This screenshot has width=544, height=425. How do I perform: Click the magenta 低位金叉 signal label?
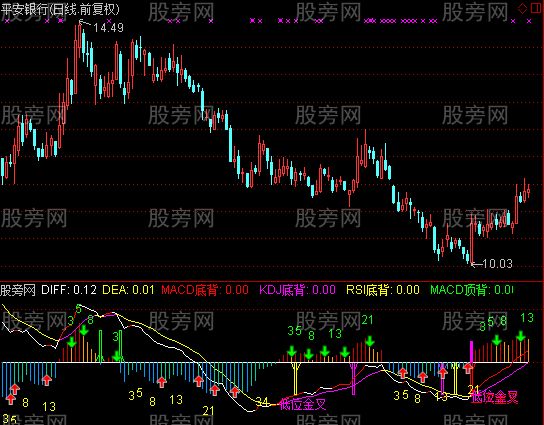point(303,404)
